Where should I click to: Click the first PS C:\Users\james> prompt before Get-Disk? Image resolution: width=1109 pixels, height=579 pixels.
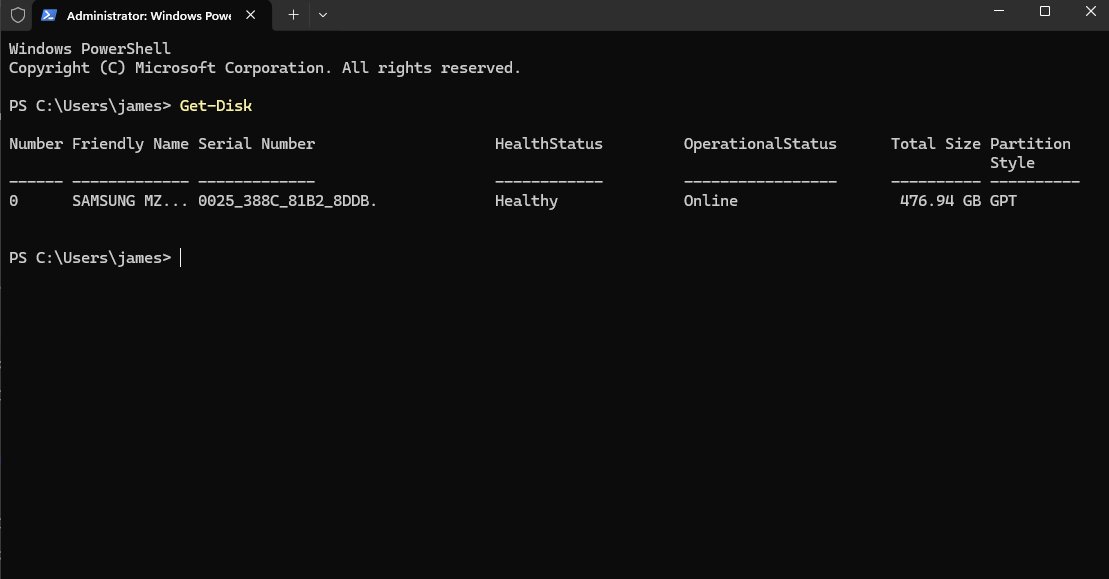point(90,106)
